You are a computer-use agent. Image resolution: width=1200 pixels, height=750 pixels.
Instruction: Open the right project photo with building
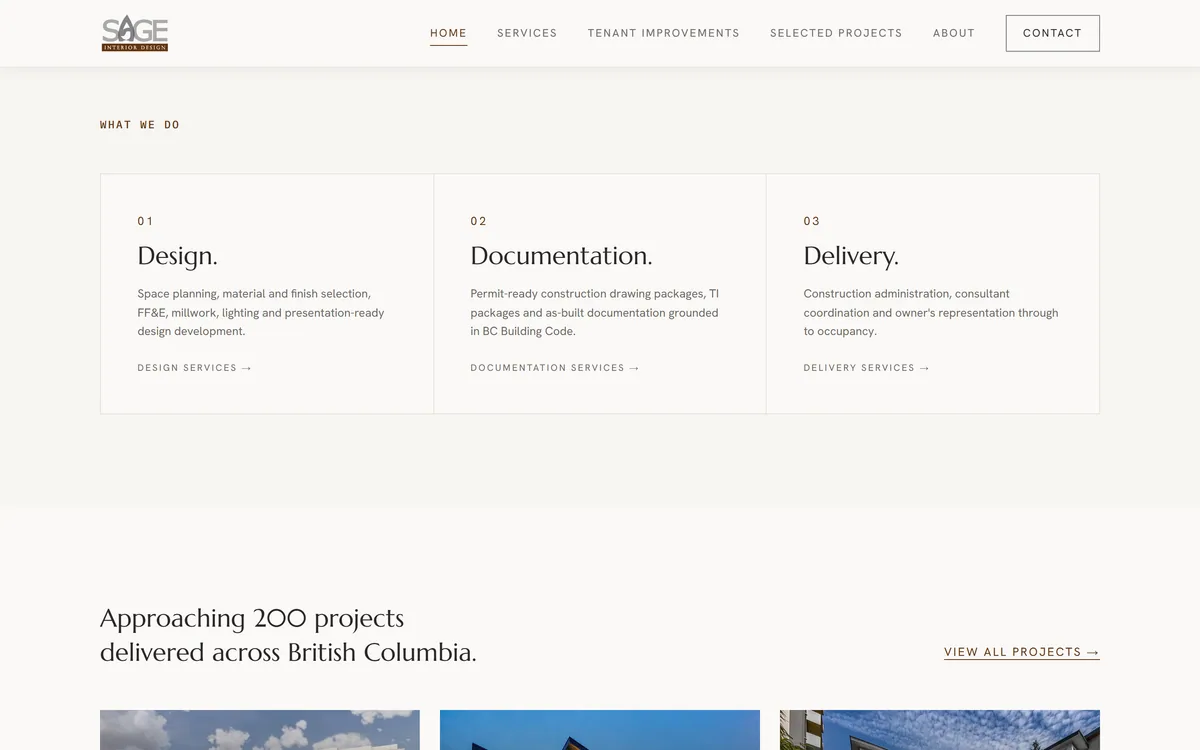tap(940, 730)
